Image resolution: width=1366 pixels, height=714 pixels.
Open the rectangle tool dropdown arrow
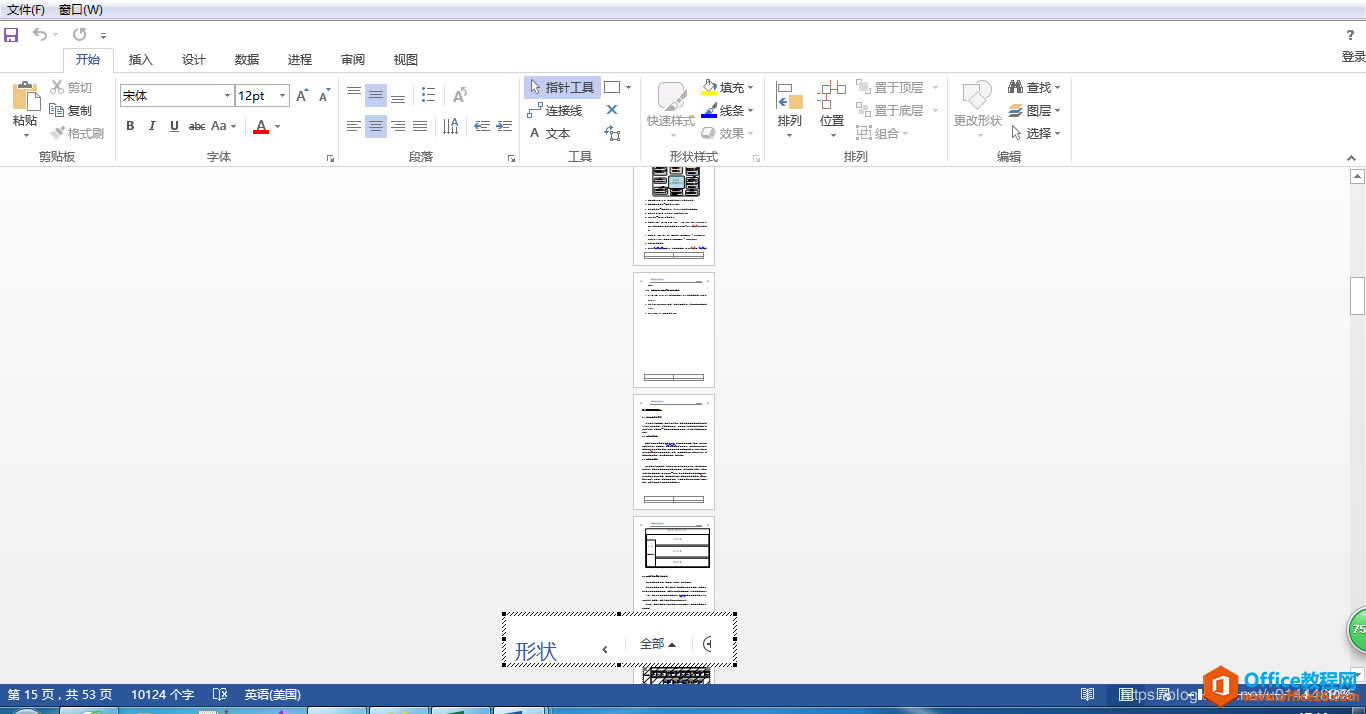(628, 88)
